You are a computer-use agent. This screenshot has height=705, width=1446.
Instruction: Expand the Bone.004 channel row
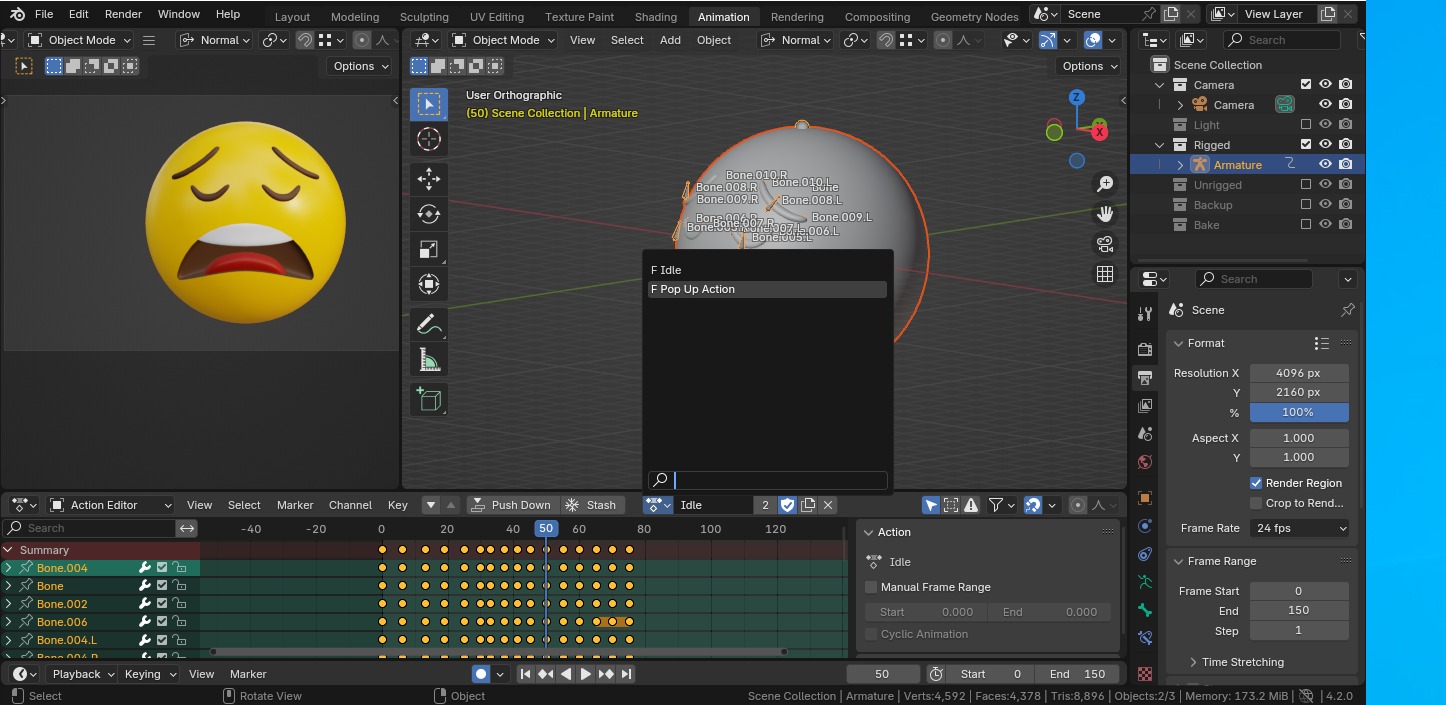(8, 568)
